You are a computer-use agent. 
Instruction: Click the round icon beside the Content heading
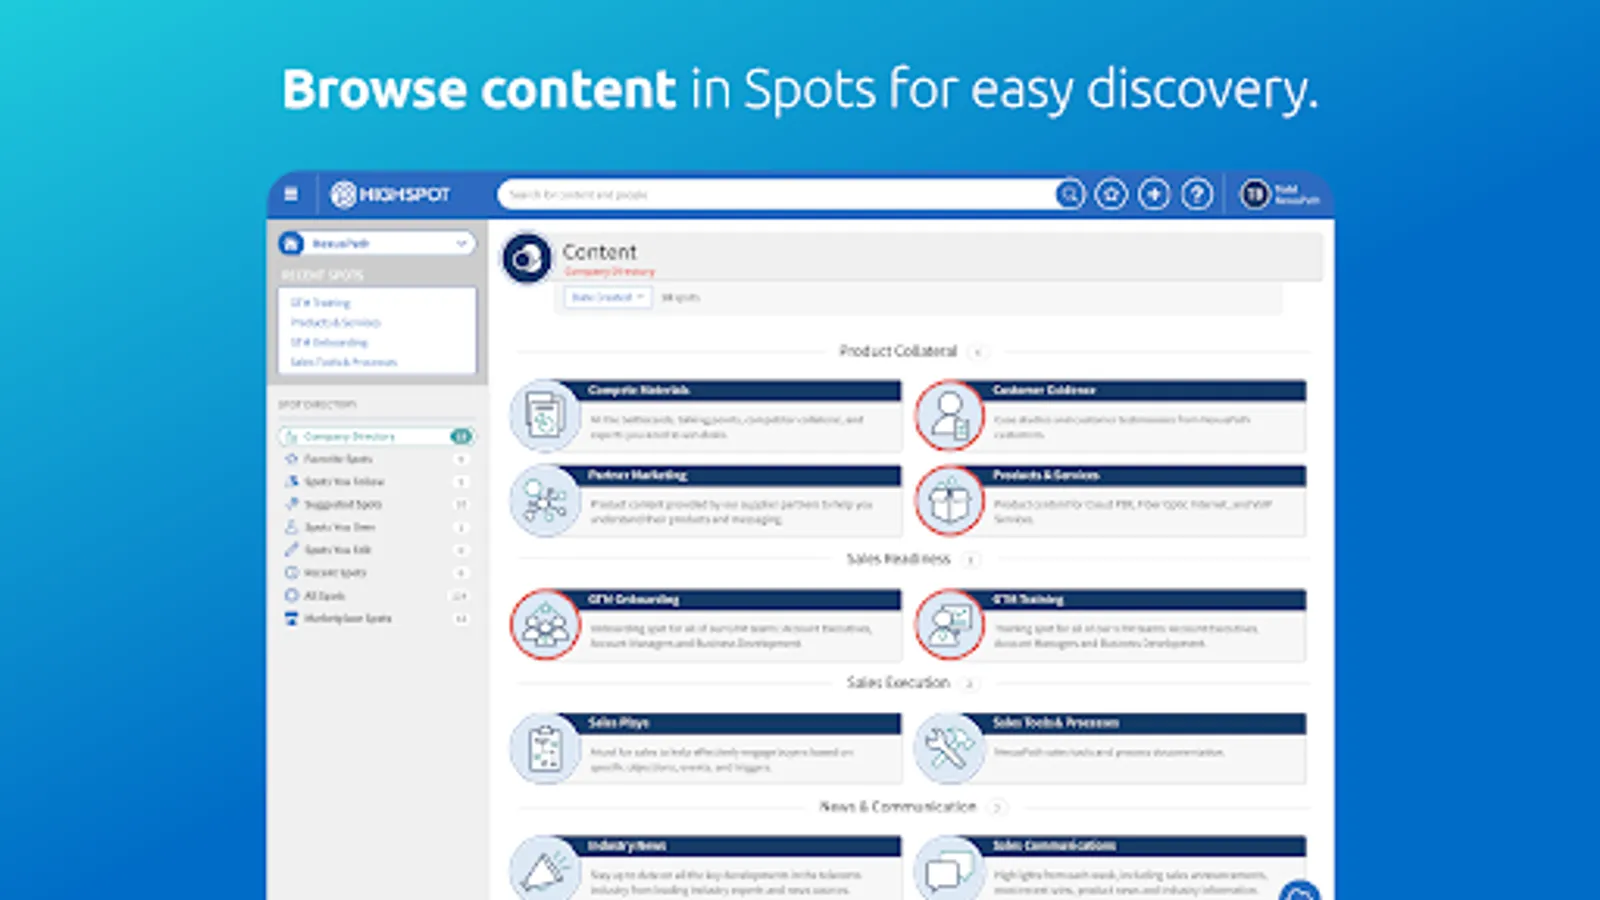(x=526, y=259)
